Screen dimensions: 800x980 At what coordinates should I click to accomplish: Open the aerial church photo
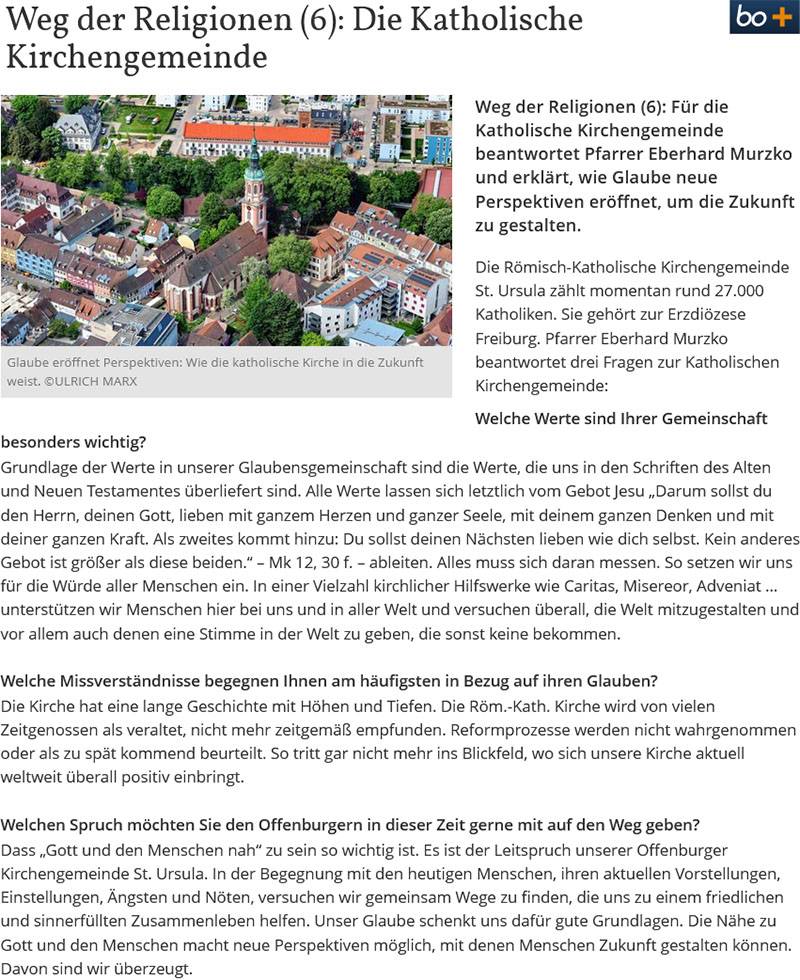pyautogui.click(x=226, y=220)
